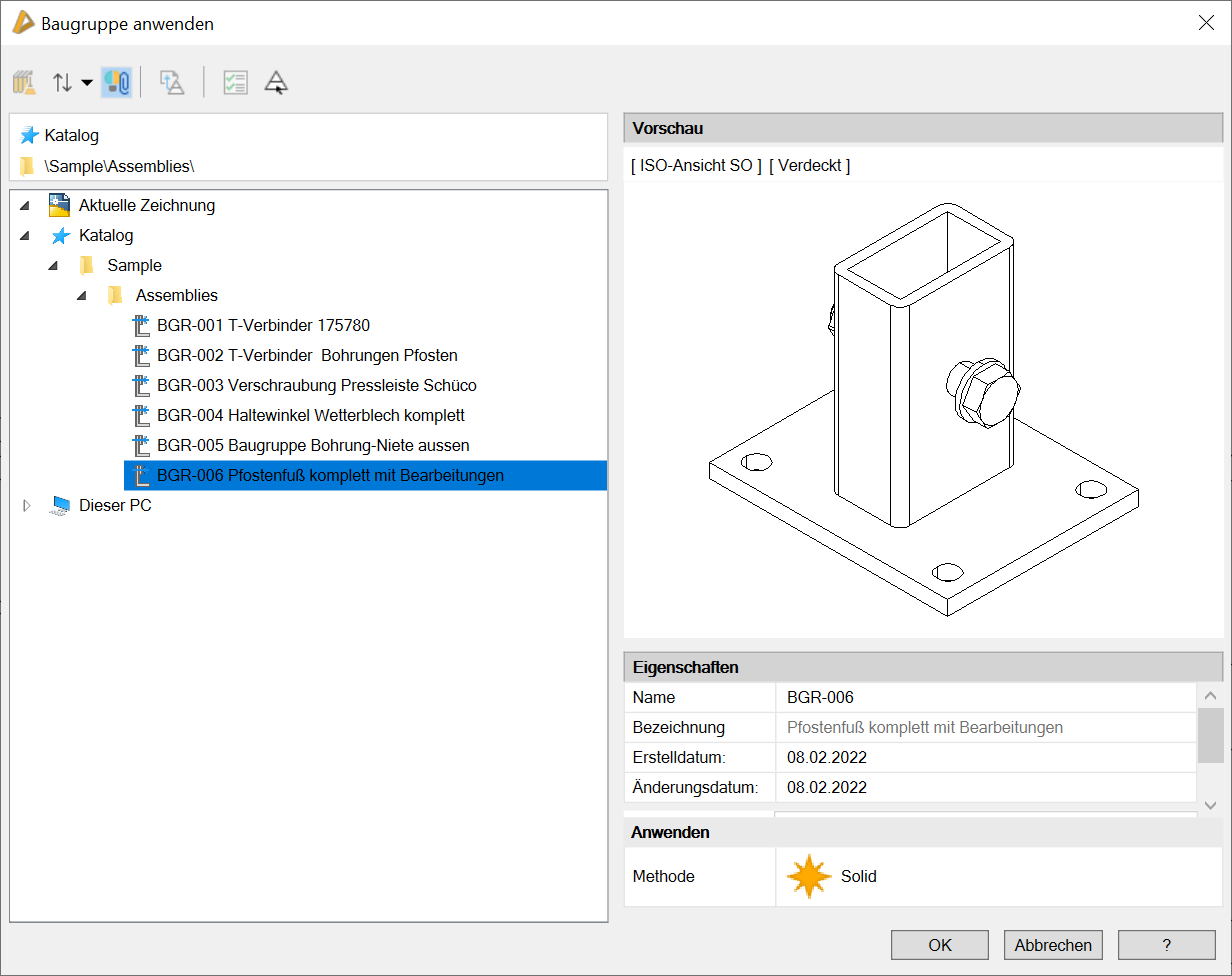Click the library cleanup broom icon
This screenshot has width=1232, height=976.
24,83
